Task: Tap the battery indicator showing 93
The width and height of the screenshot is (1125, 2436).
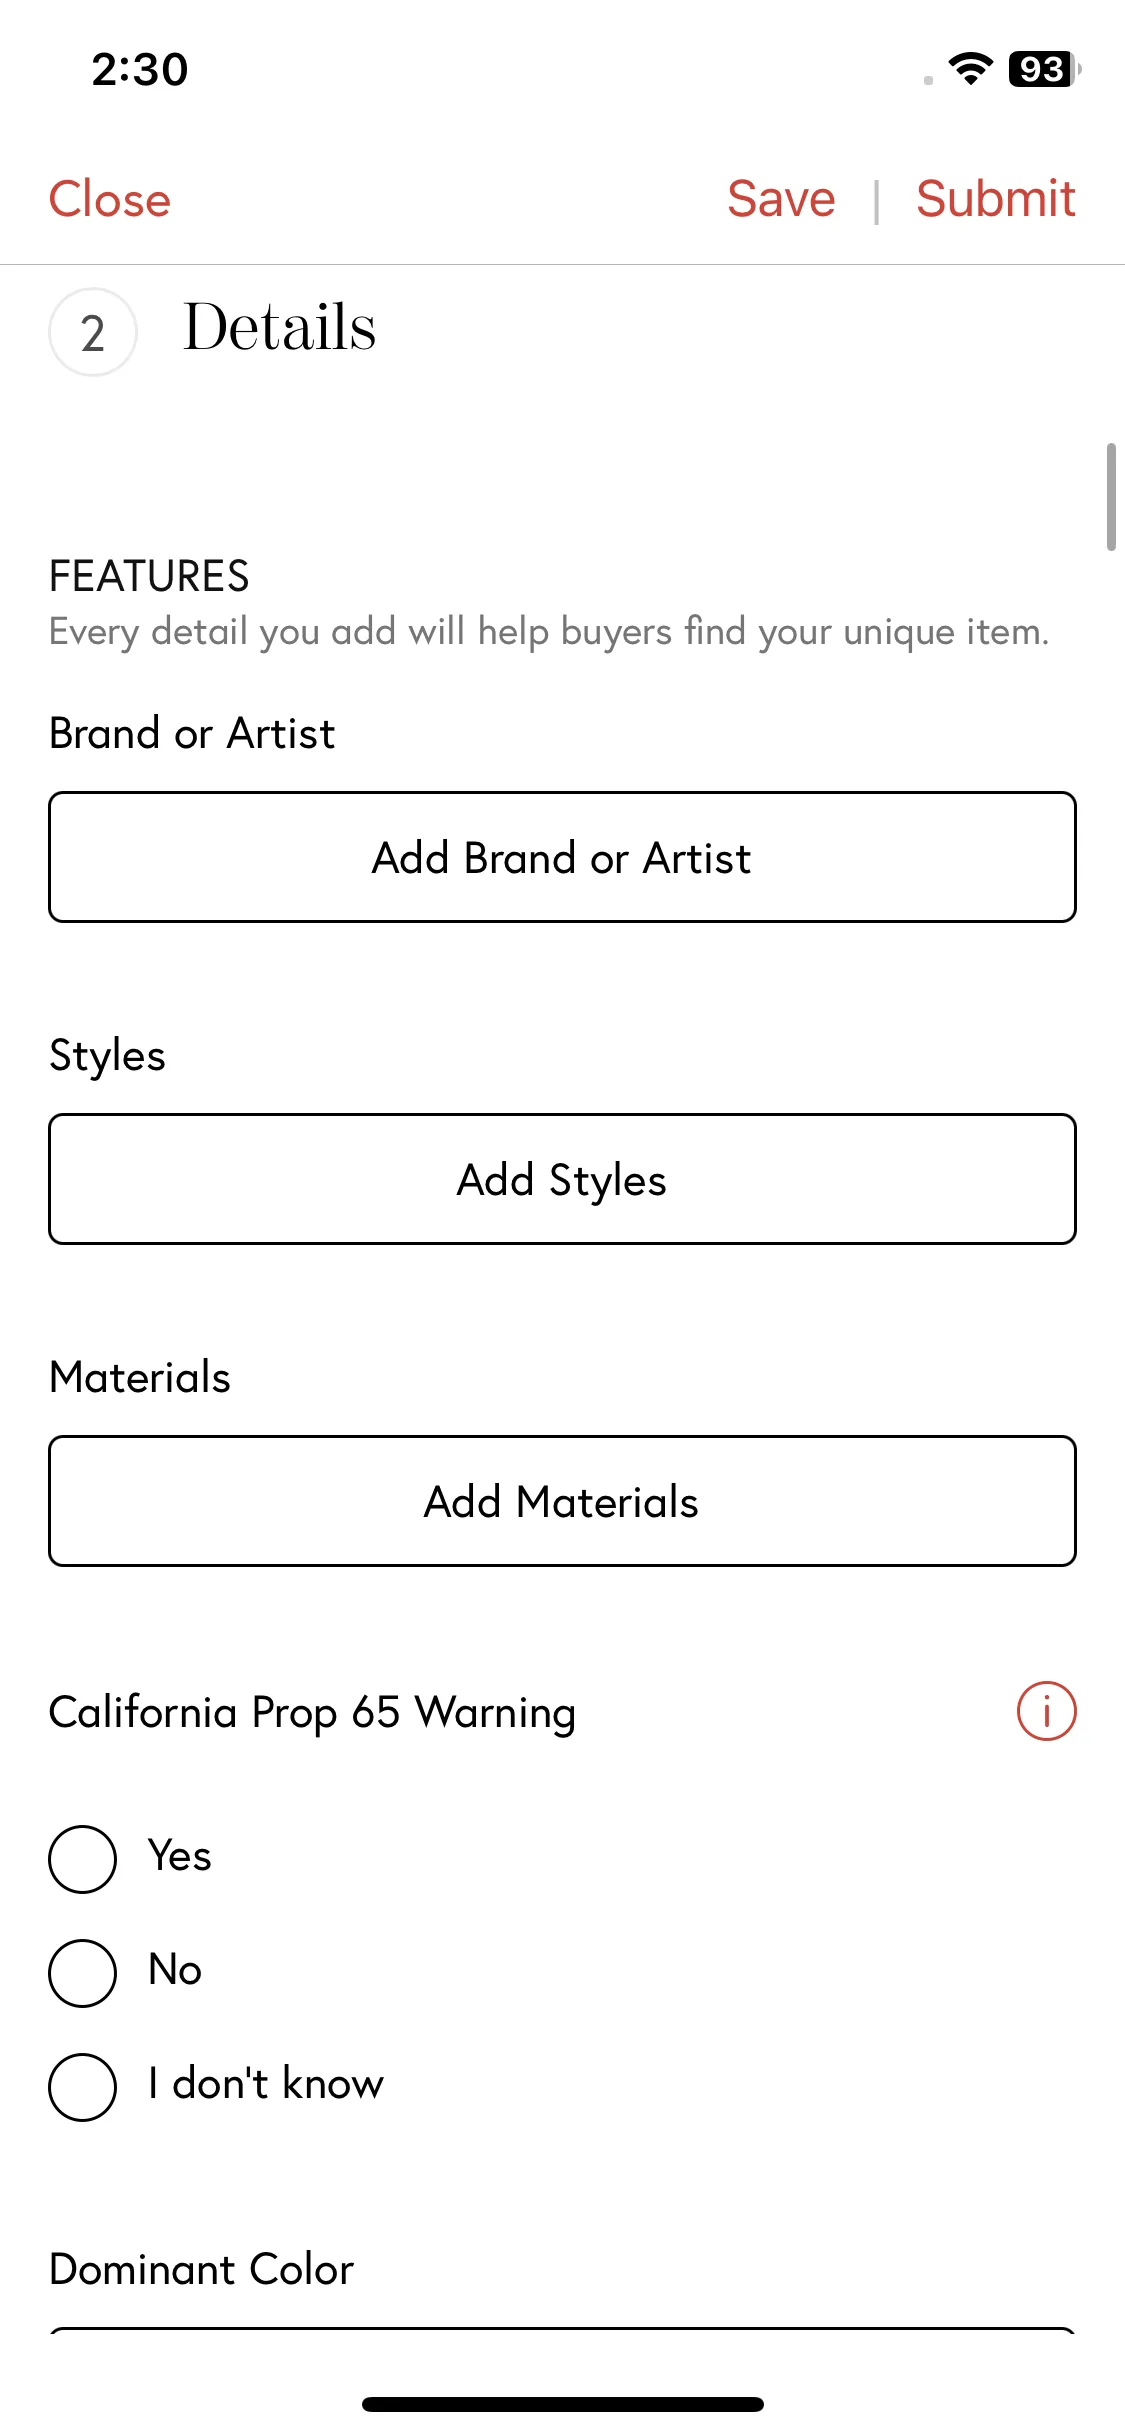Action: coord(1044,69)
